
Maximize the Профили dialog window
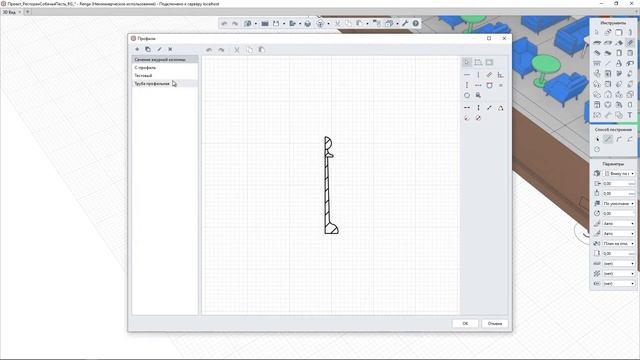pos(489,38)
